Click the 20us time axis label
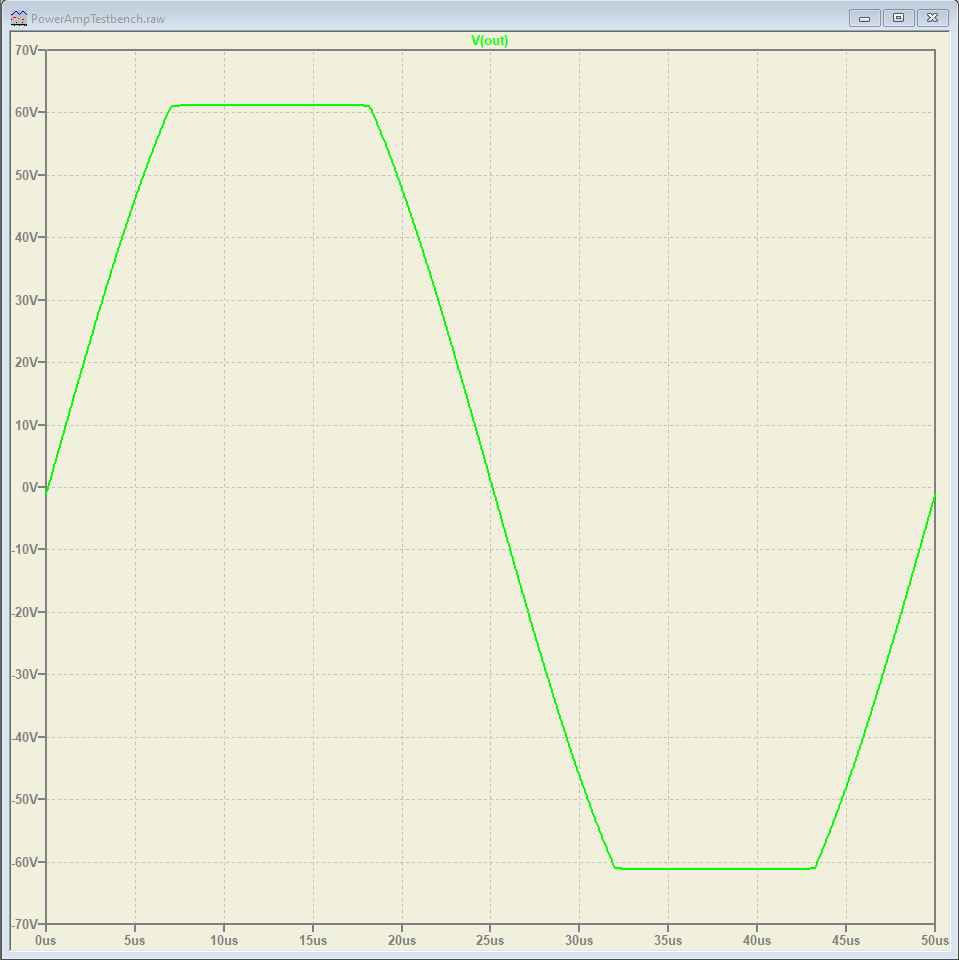 click(x=402, y=940)
